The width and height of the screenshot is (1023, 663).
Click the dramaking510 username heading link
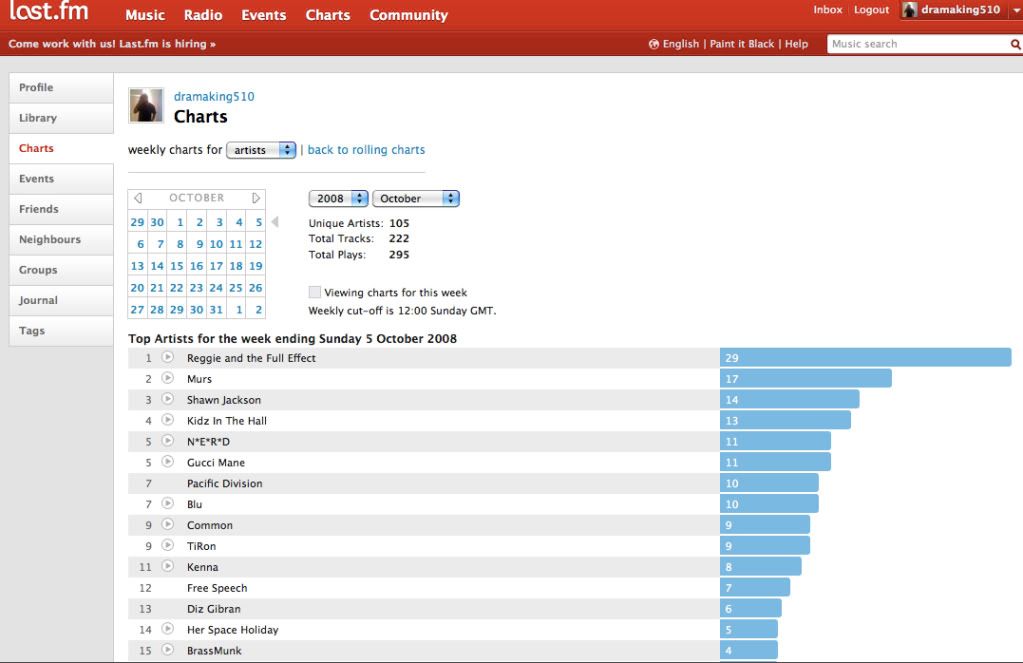[x=214, y=97]
